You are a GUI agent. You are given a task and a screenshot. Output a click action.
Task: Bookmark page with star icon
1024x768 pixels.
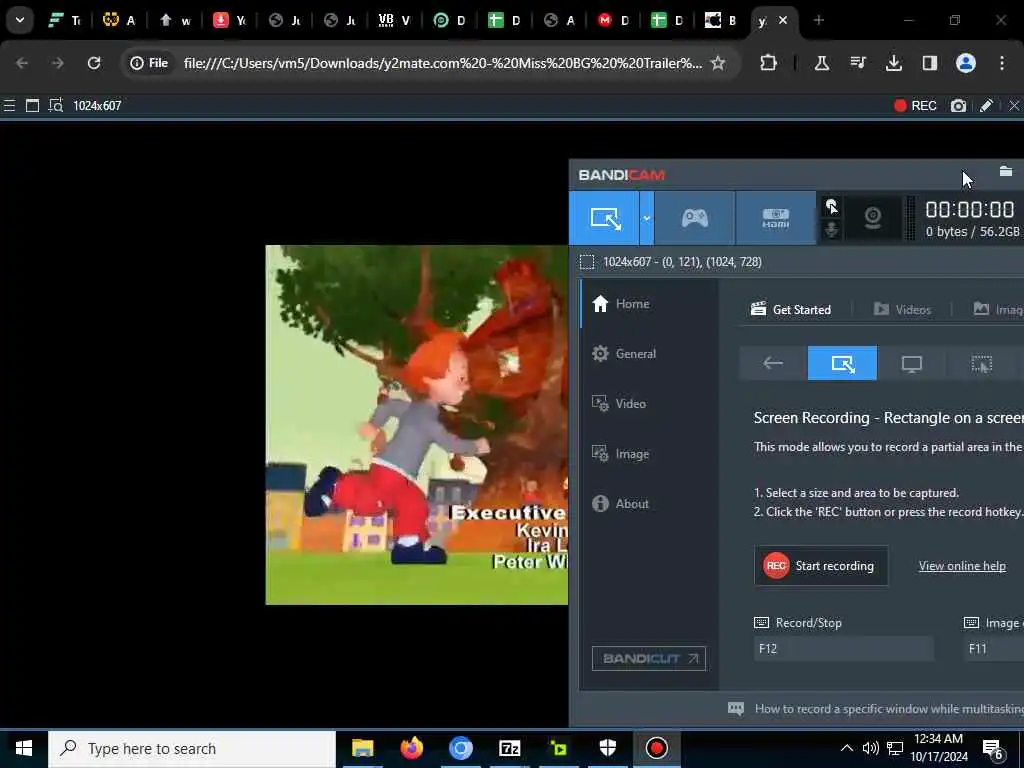[x=718, y=63]
